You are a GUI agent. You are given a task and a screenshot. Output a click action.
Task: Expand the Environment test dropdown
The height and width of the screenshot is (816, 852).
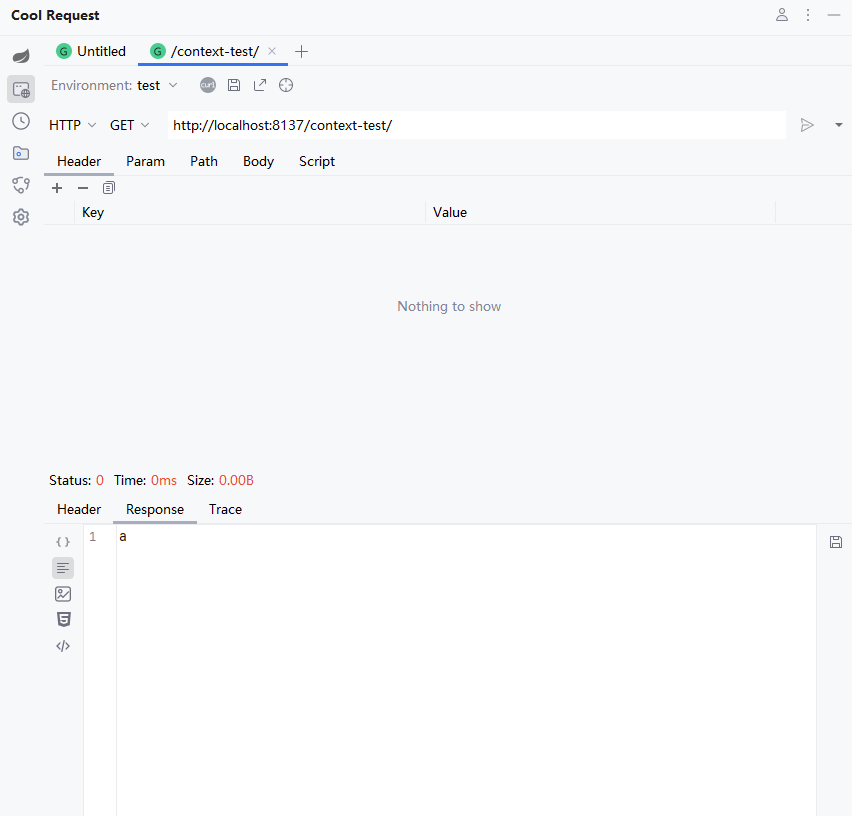157,85
